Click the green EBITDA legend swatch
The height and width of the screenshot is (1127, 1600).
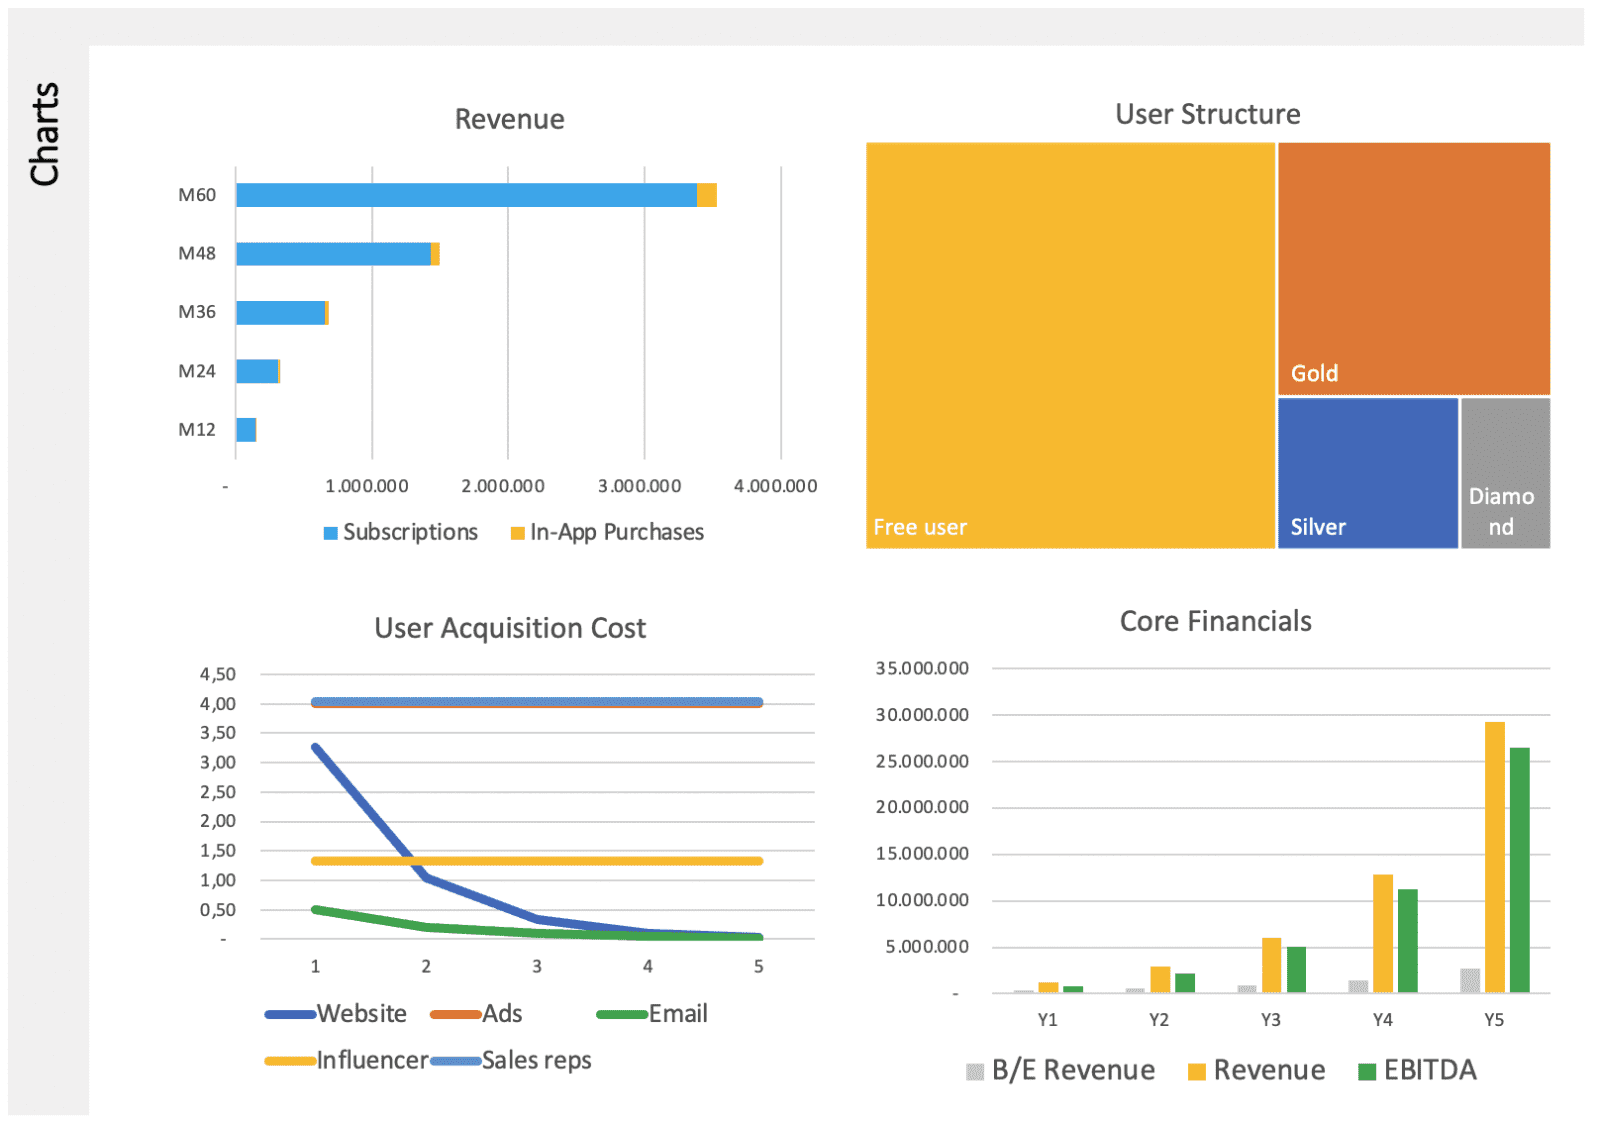(1367, 1072)
